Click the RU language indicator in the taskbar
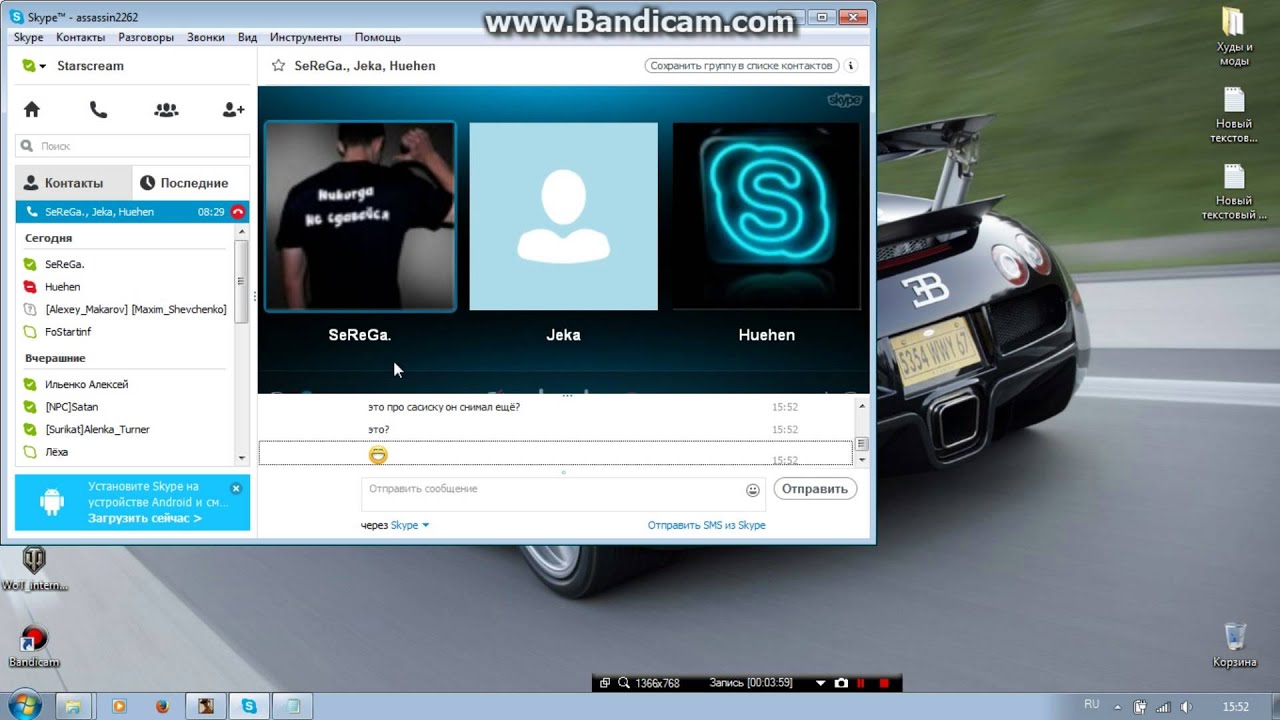This screenshot has height=720, width=1280. click(1092, 705)
